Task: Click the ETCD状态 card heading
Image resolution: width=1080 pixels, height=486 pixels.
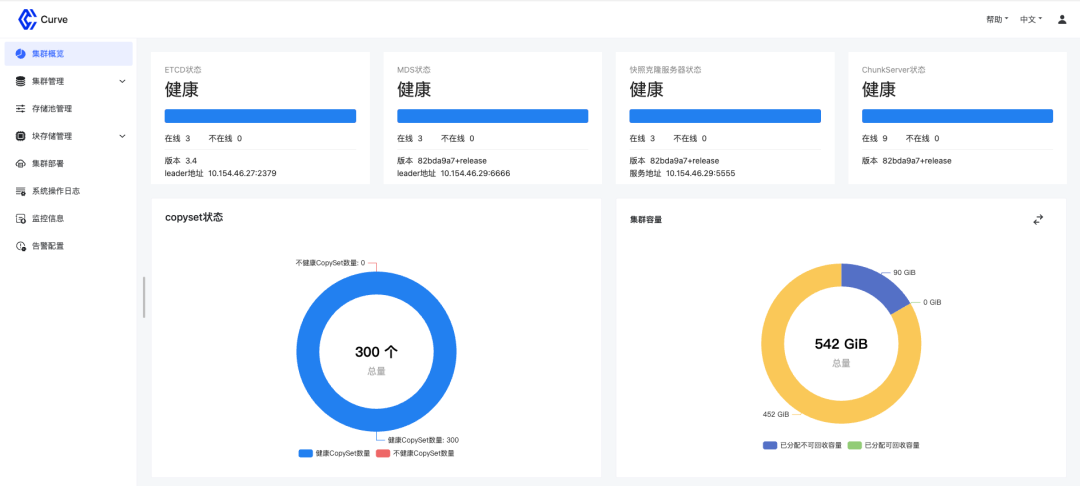Action: [183, 70]
